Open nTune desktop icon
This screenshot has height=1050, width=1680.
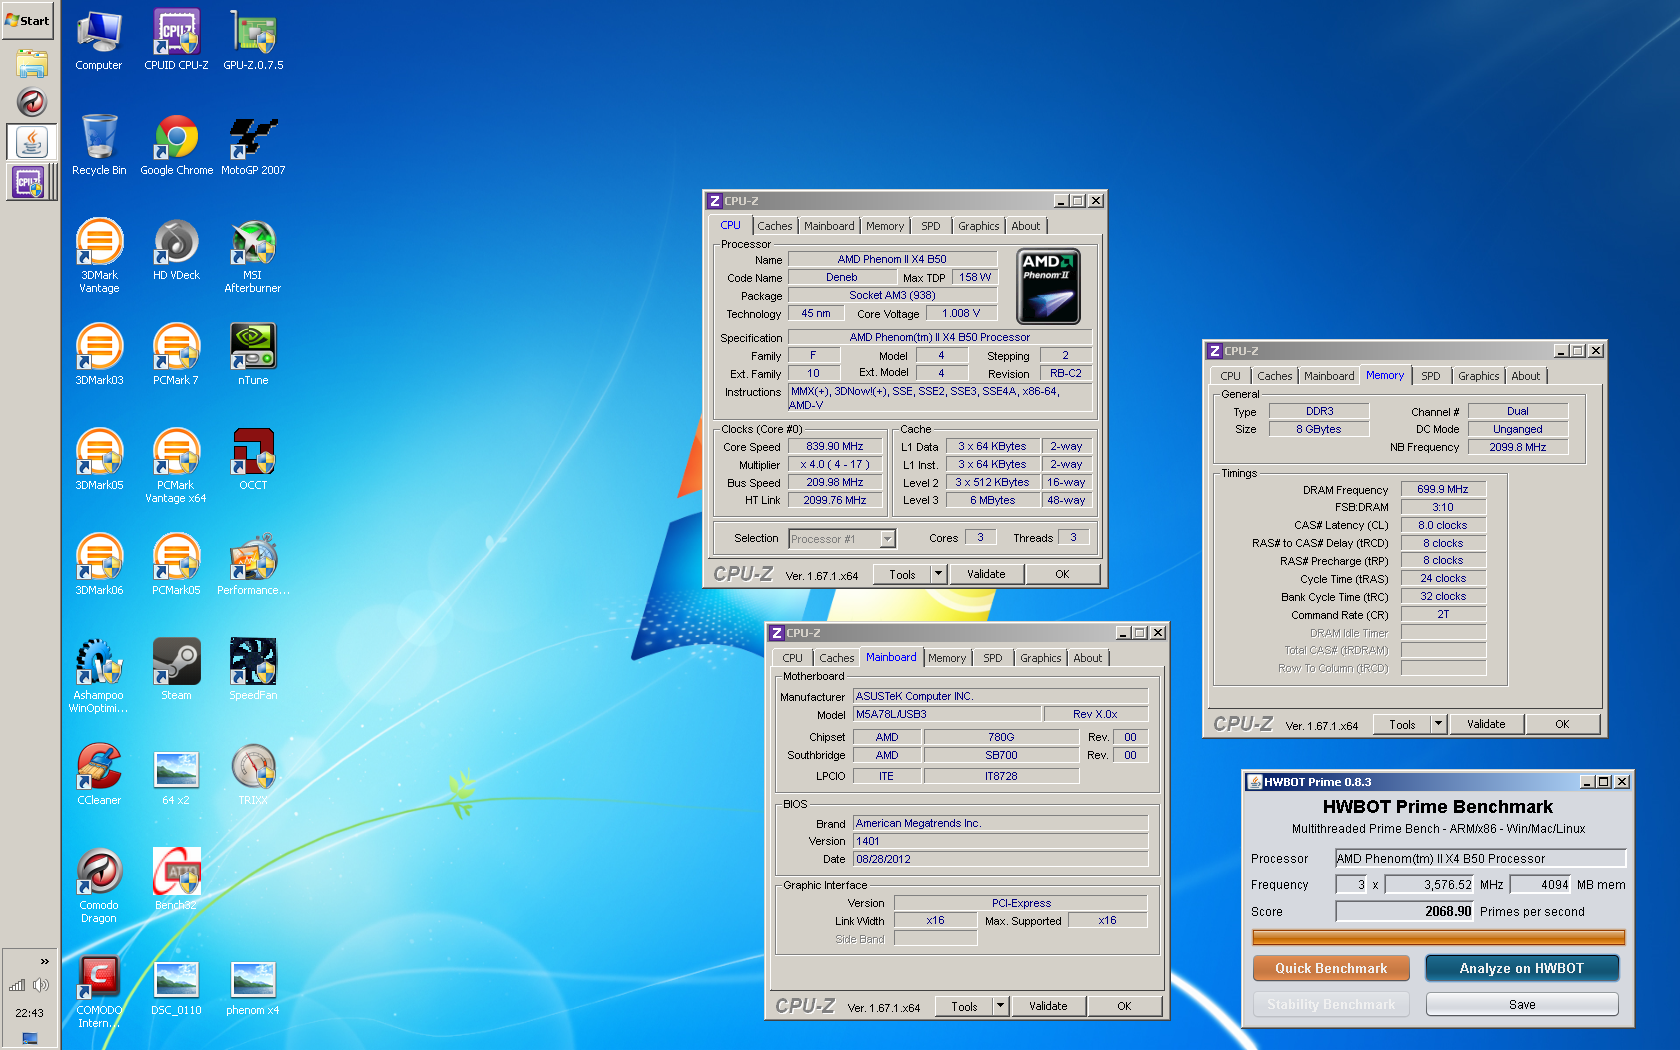pos(253,355)
